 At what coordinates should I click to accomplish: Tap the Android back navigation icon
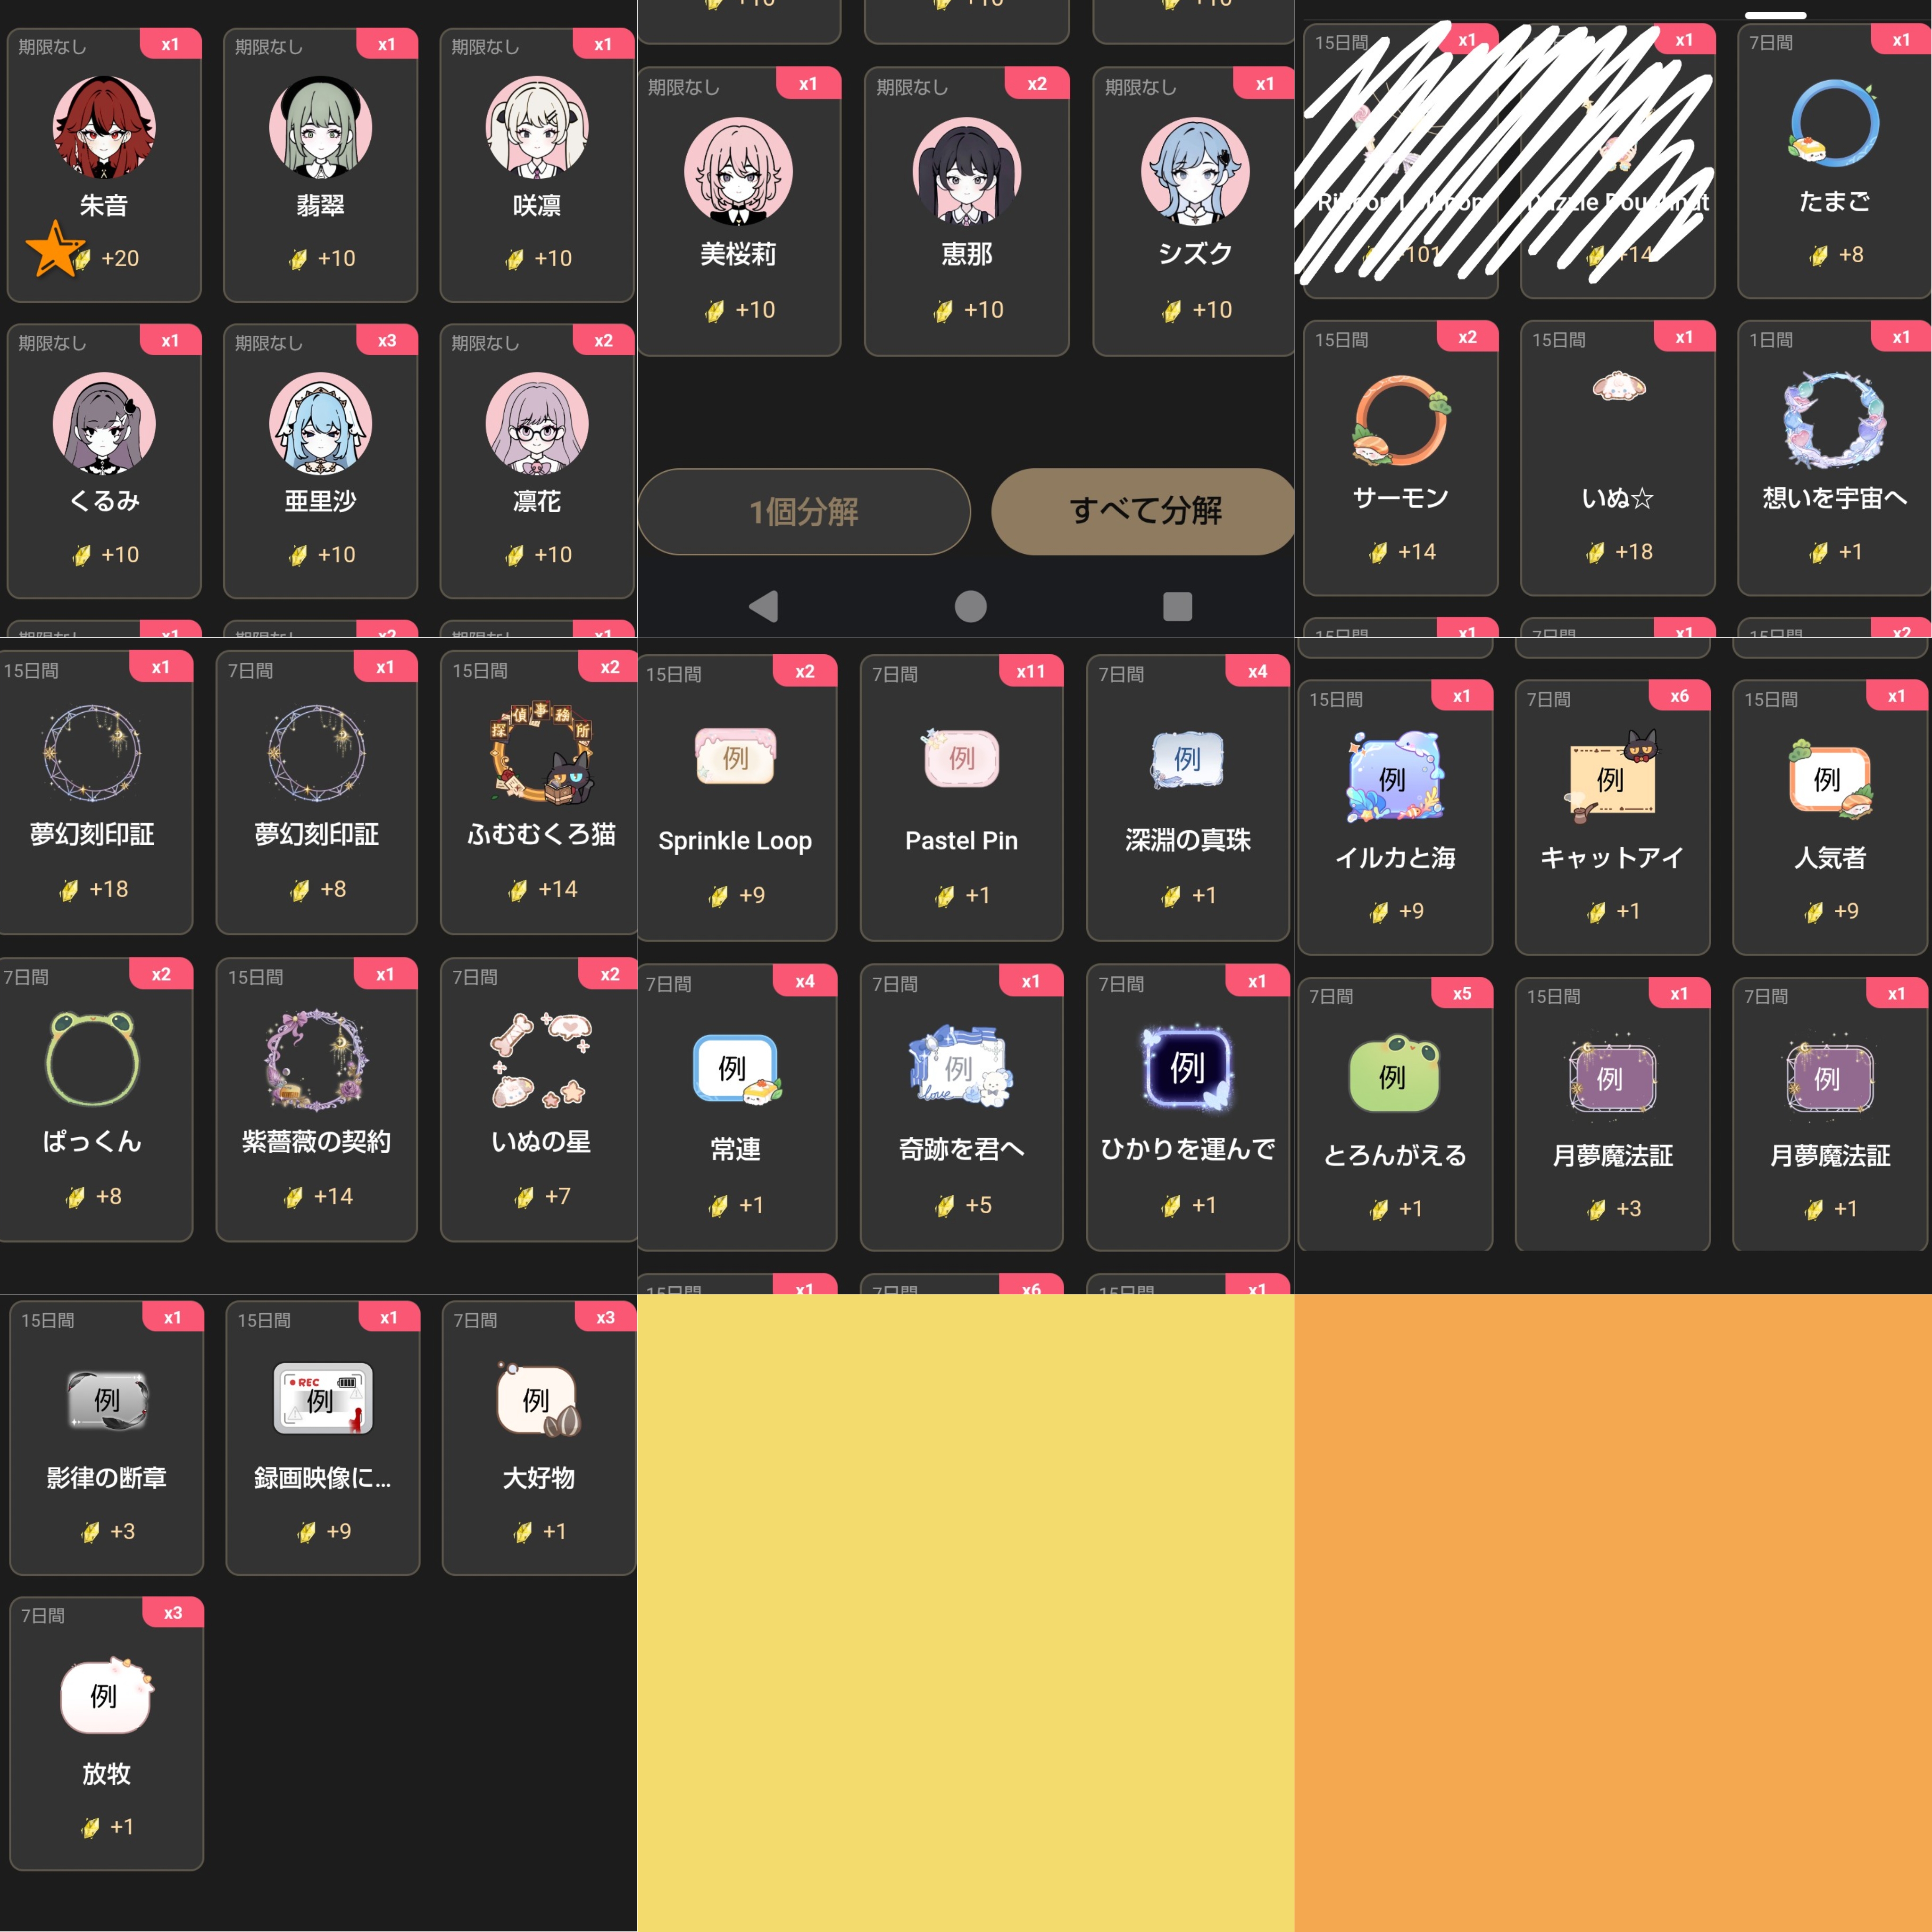[x=764, y=606]
